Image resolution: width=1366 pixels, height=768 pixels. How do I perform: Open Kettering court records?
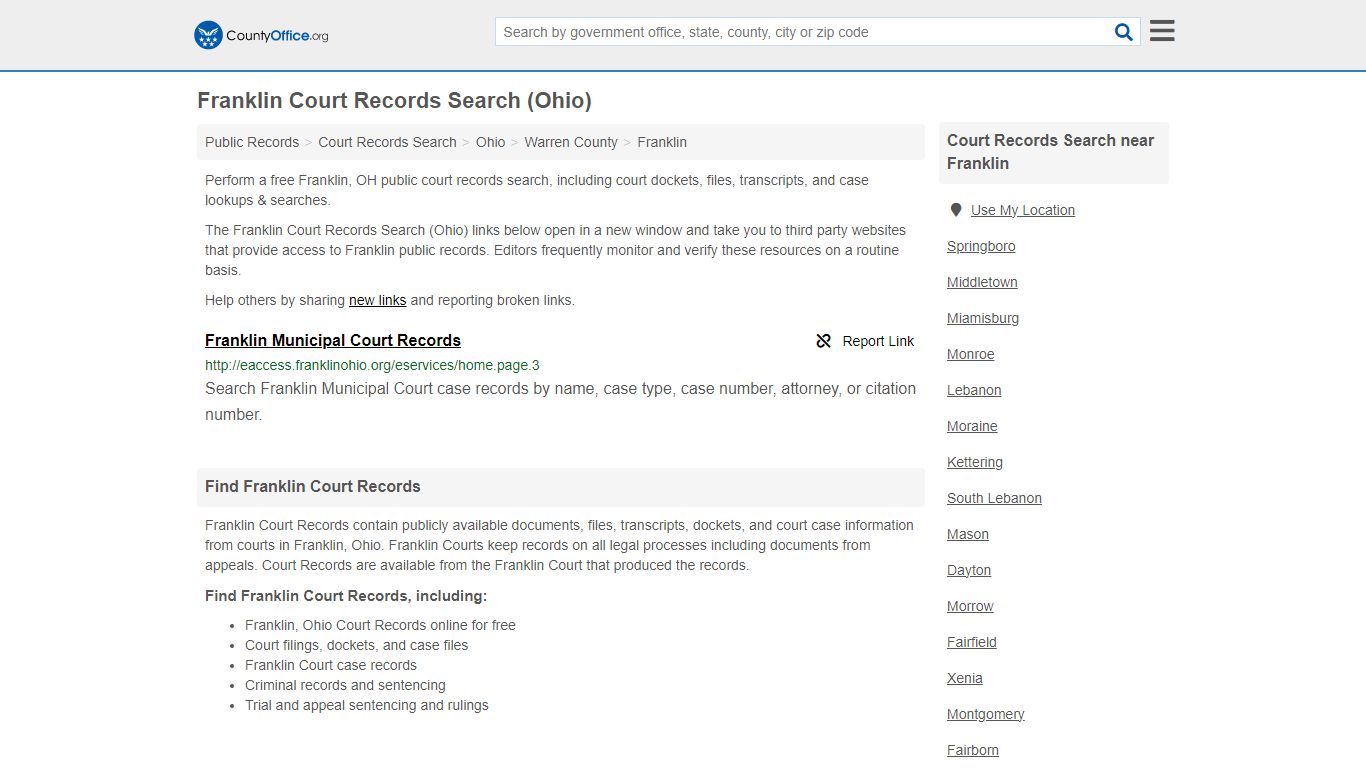[x=975, y=462]
